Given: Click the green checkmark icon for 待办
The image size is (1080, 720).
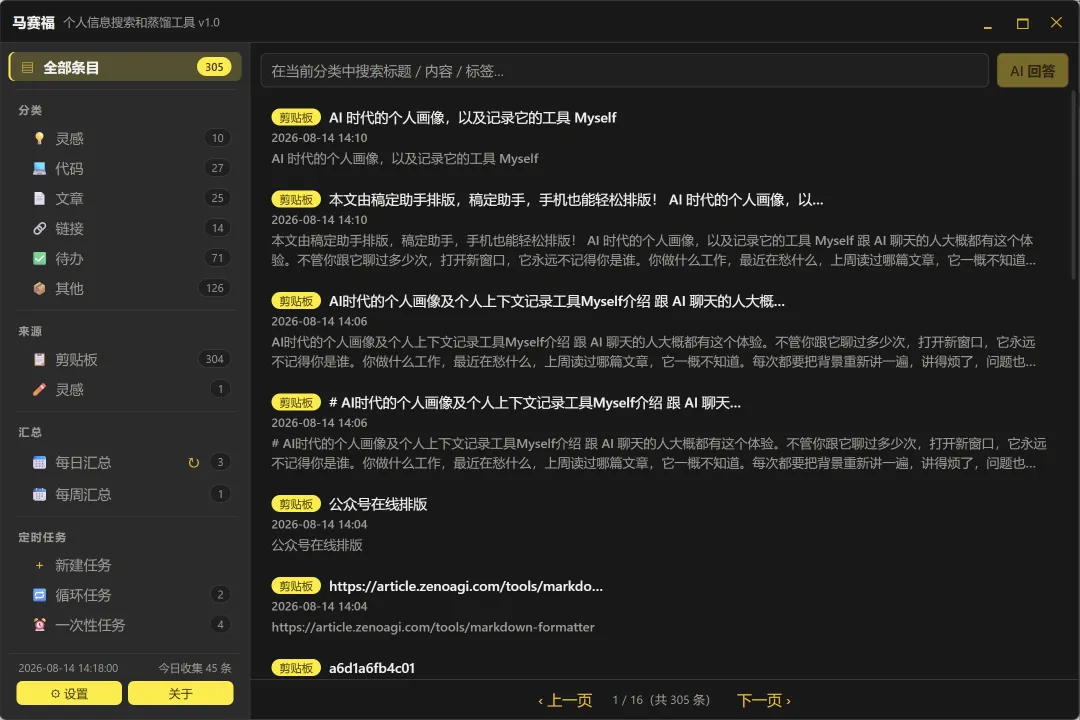Looking at the screenshot, I should 39,258.
